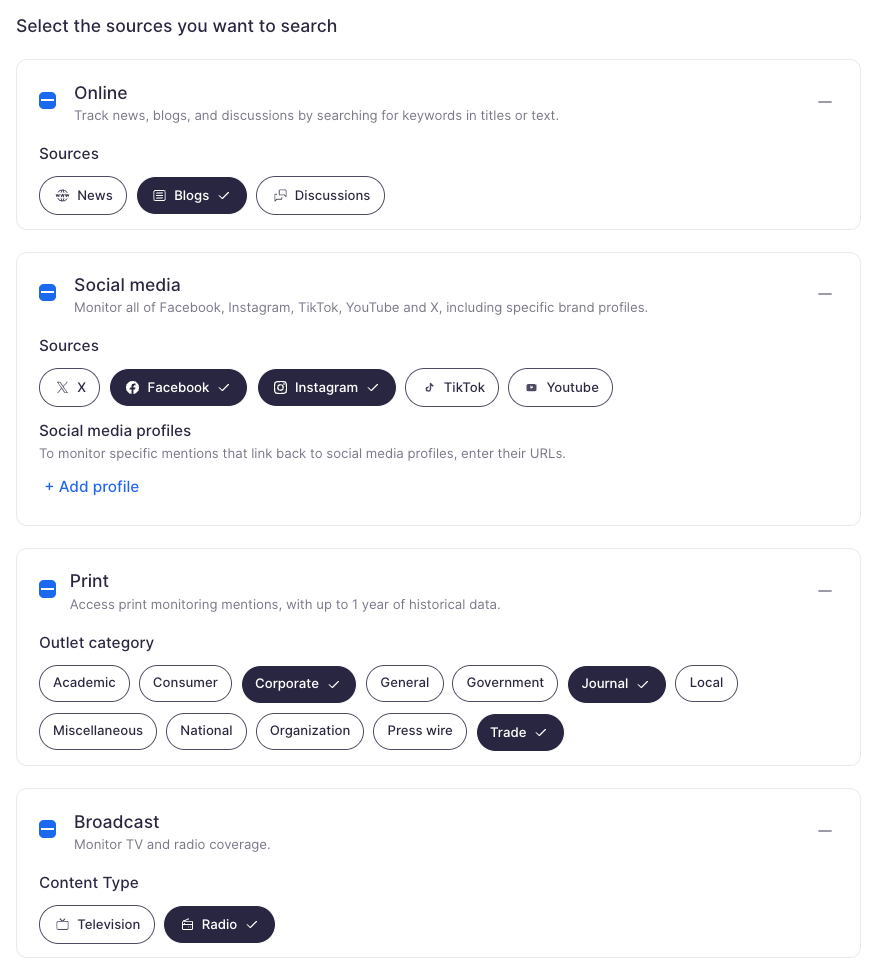The height and width of the screenshot is (976, 874).
Task: Select the Television content type
Action: [97, 925]
